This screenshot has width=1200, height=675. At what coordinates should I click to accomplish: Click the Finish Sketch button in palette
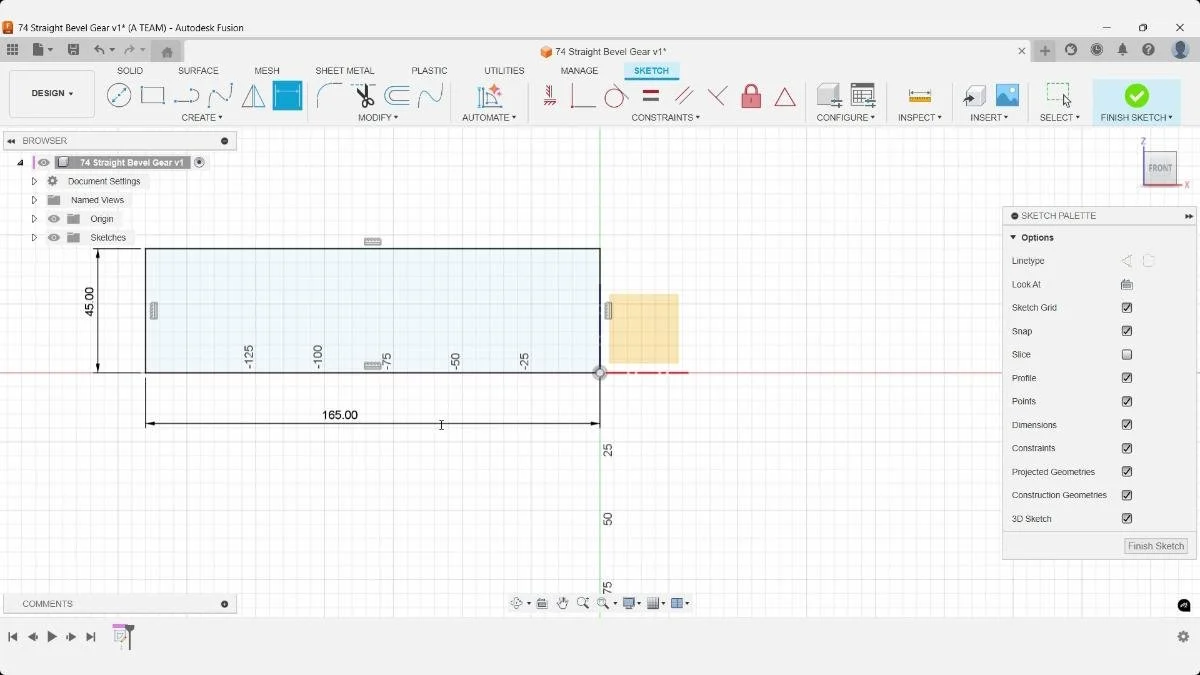1156,546
